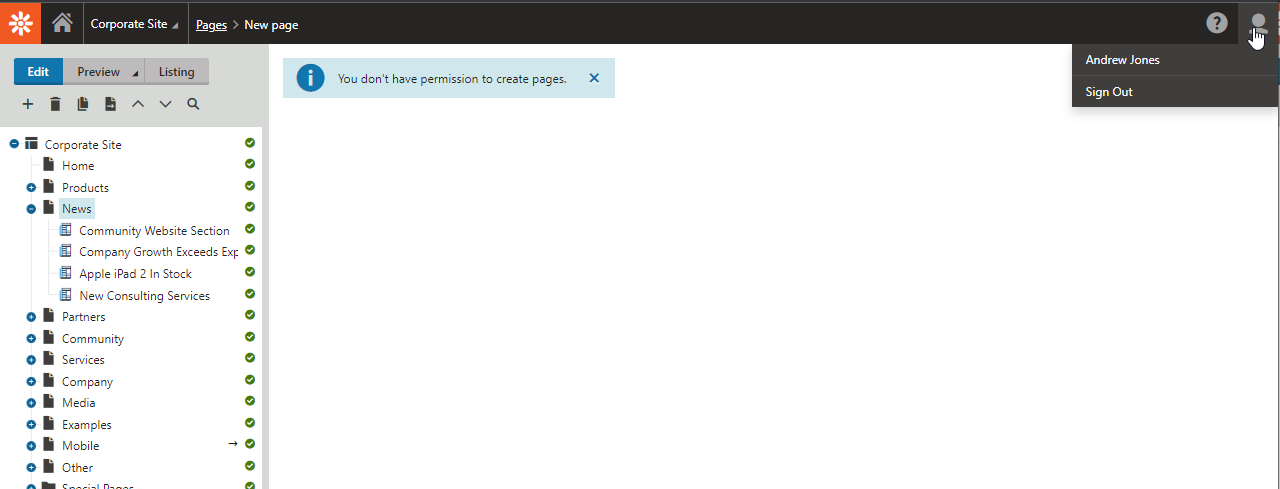Viewport: 1280px width, 489px height.
Task: Collapse the News tree node
Action: (31, 209)
